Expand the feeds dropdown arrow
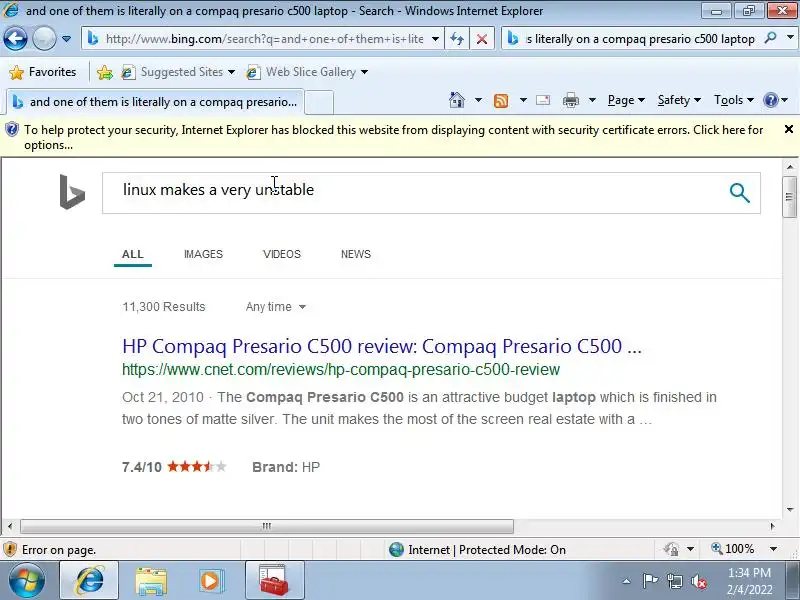The image size is (800, 600). point(523,100)
